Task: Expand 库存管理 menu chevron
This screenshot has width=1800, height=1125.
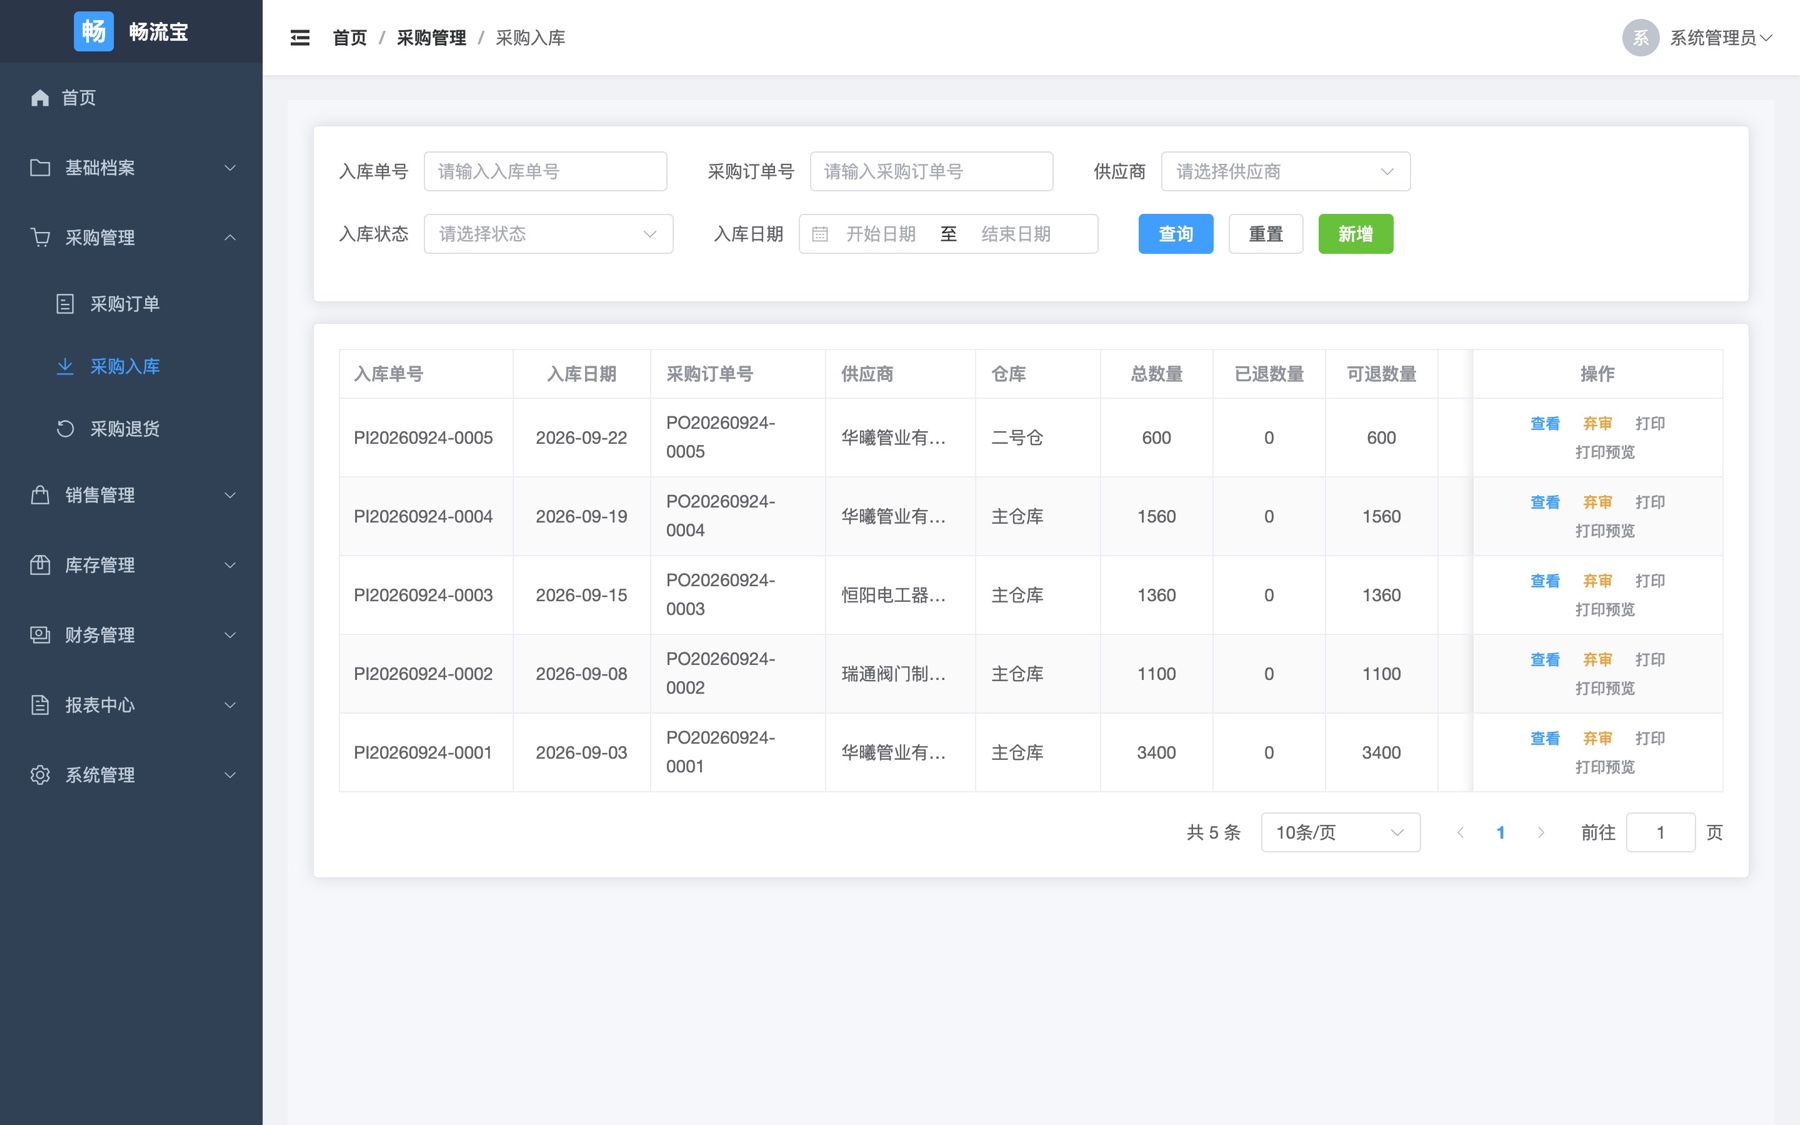Action: click(230, 565)
